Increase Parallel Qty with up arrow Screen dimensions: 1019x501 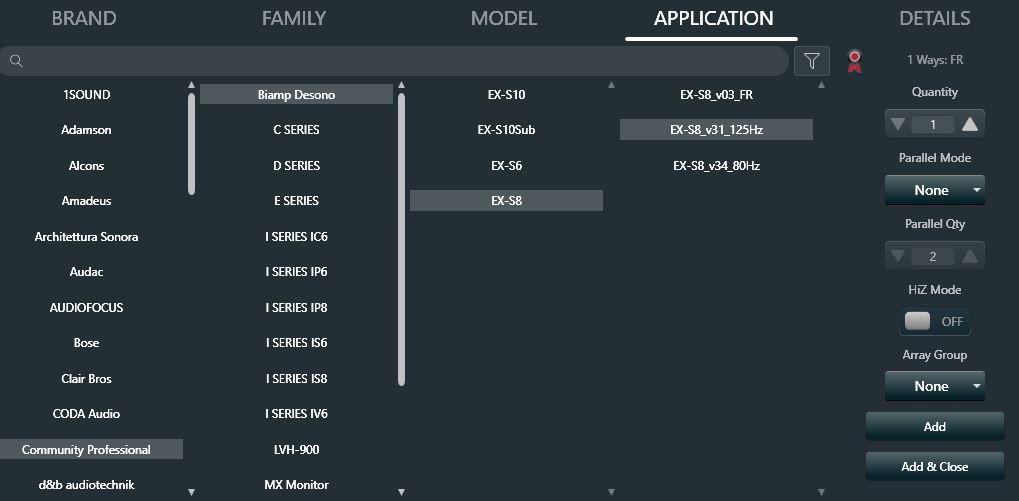(x=970, y=256)
